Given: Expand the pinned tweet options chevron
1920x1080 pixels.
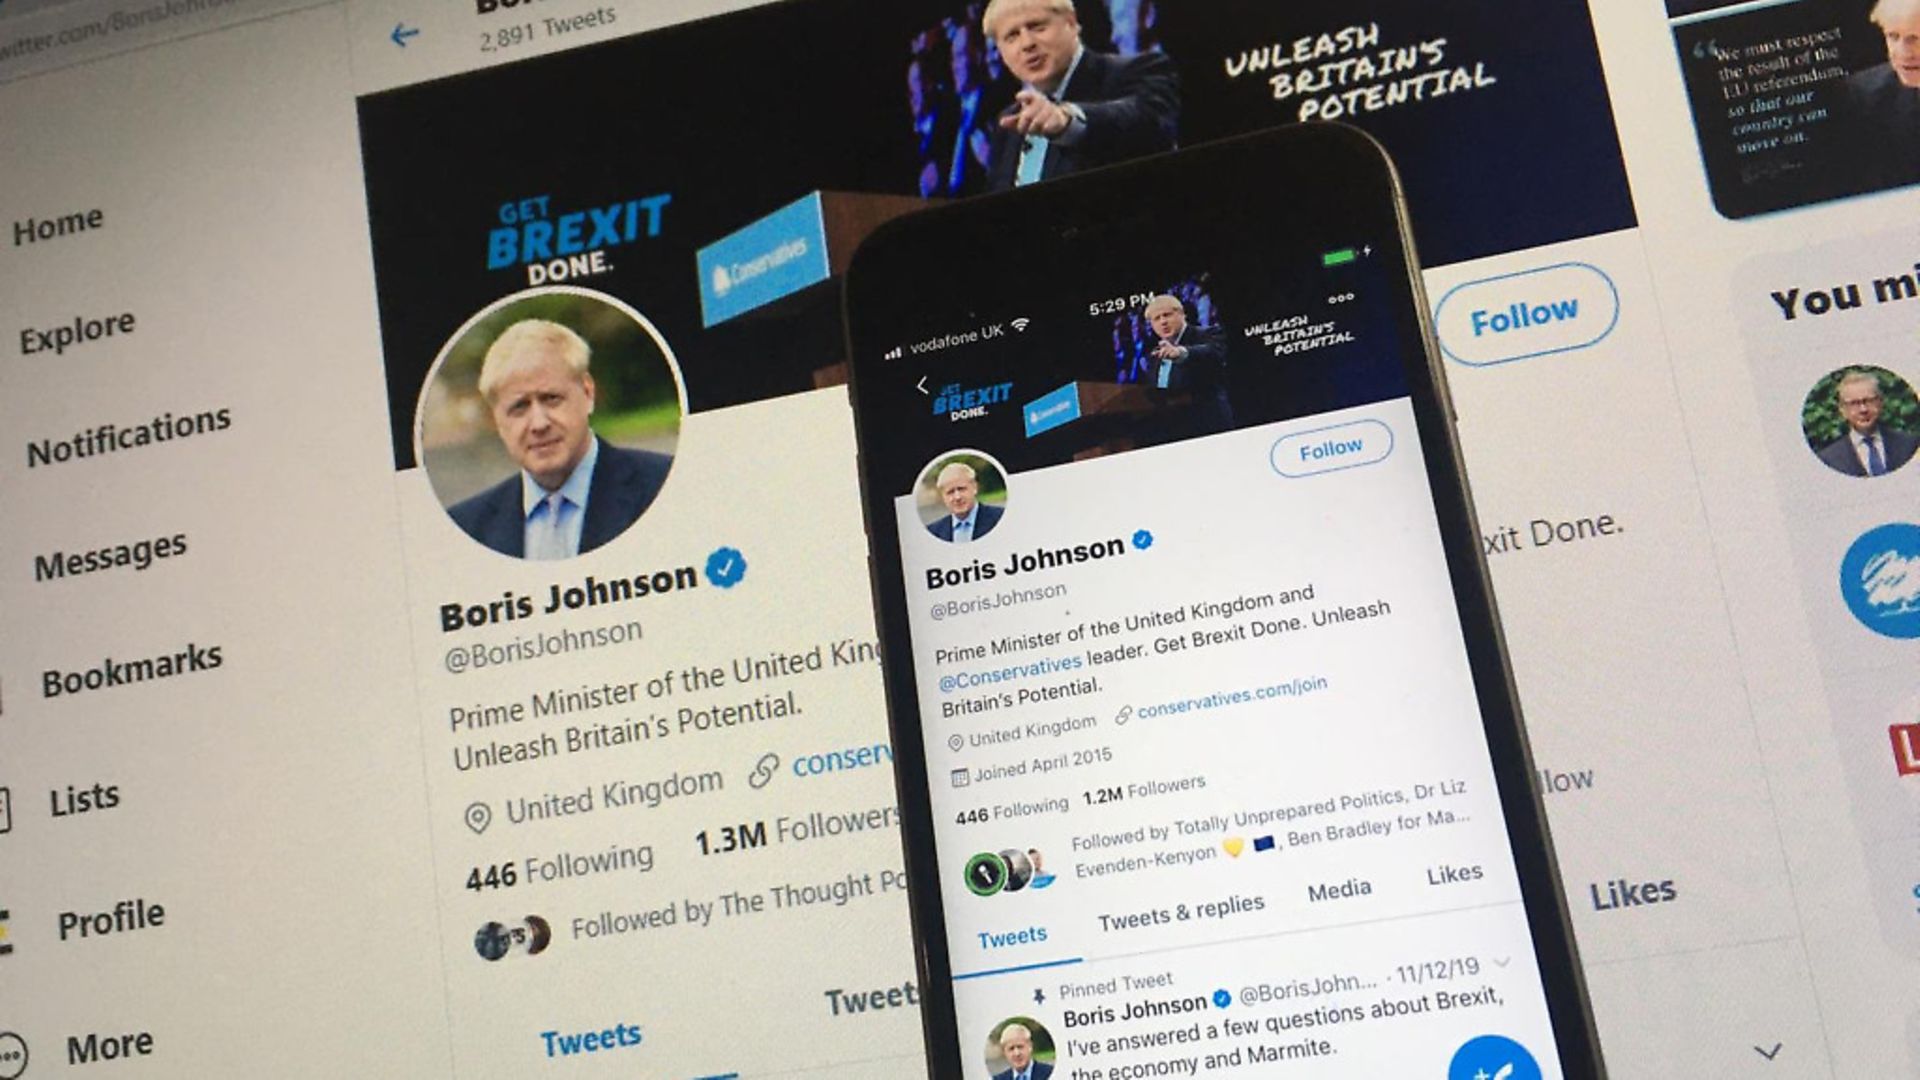Looking at the screenshot, I should click(1501, 962).
